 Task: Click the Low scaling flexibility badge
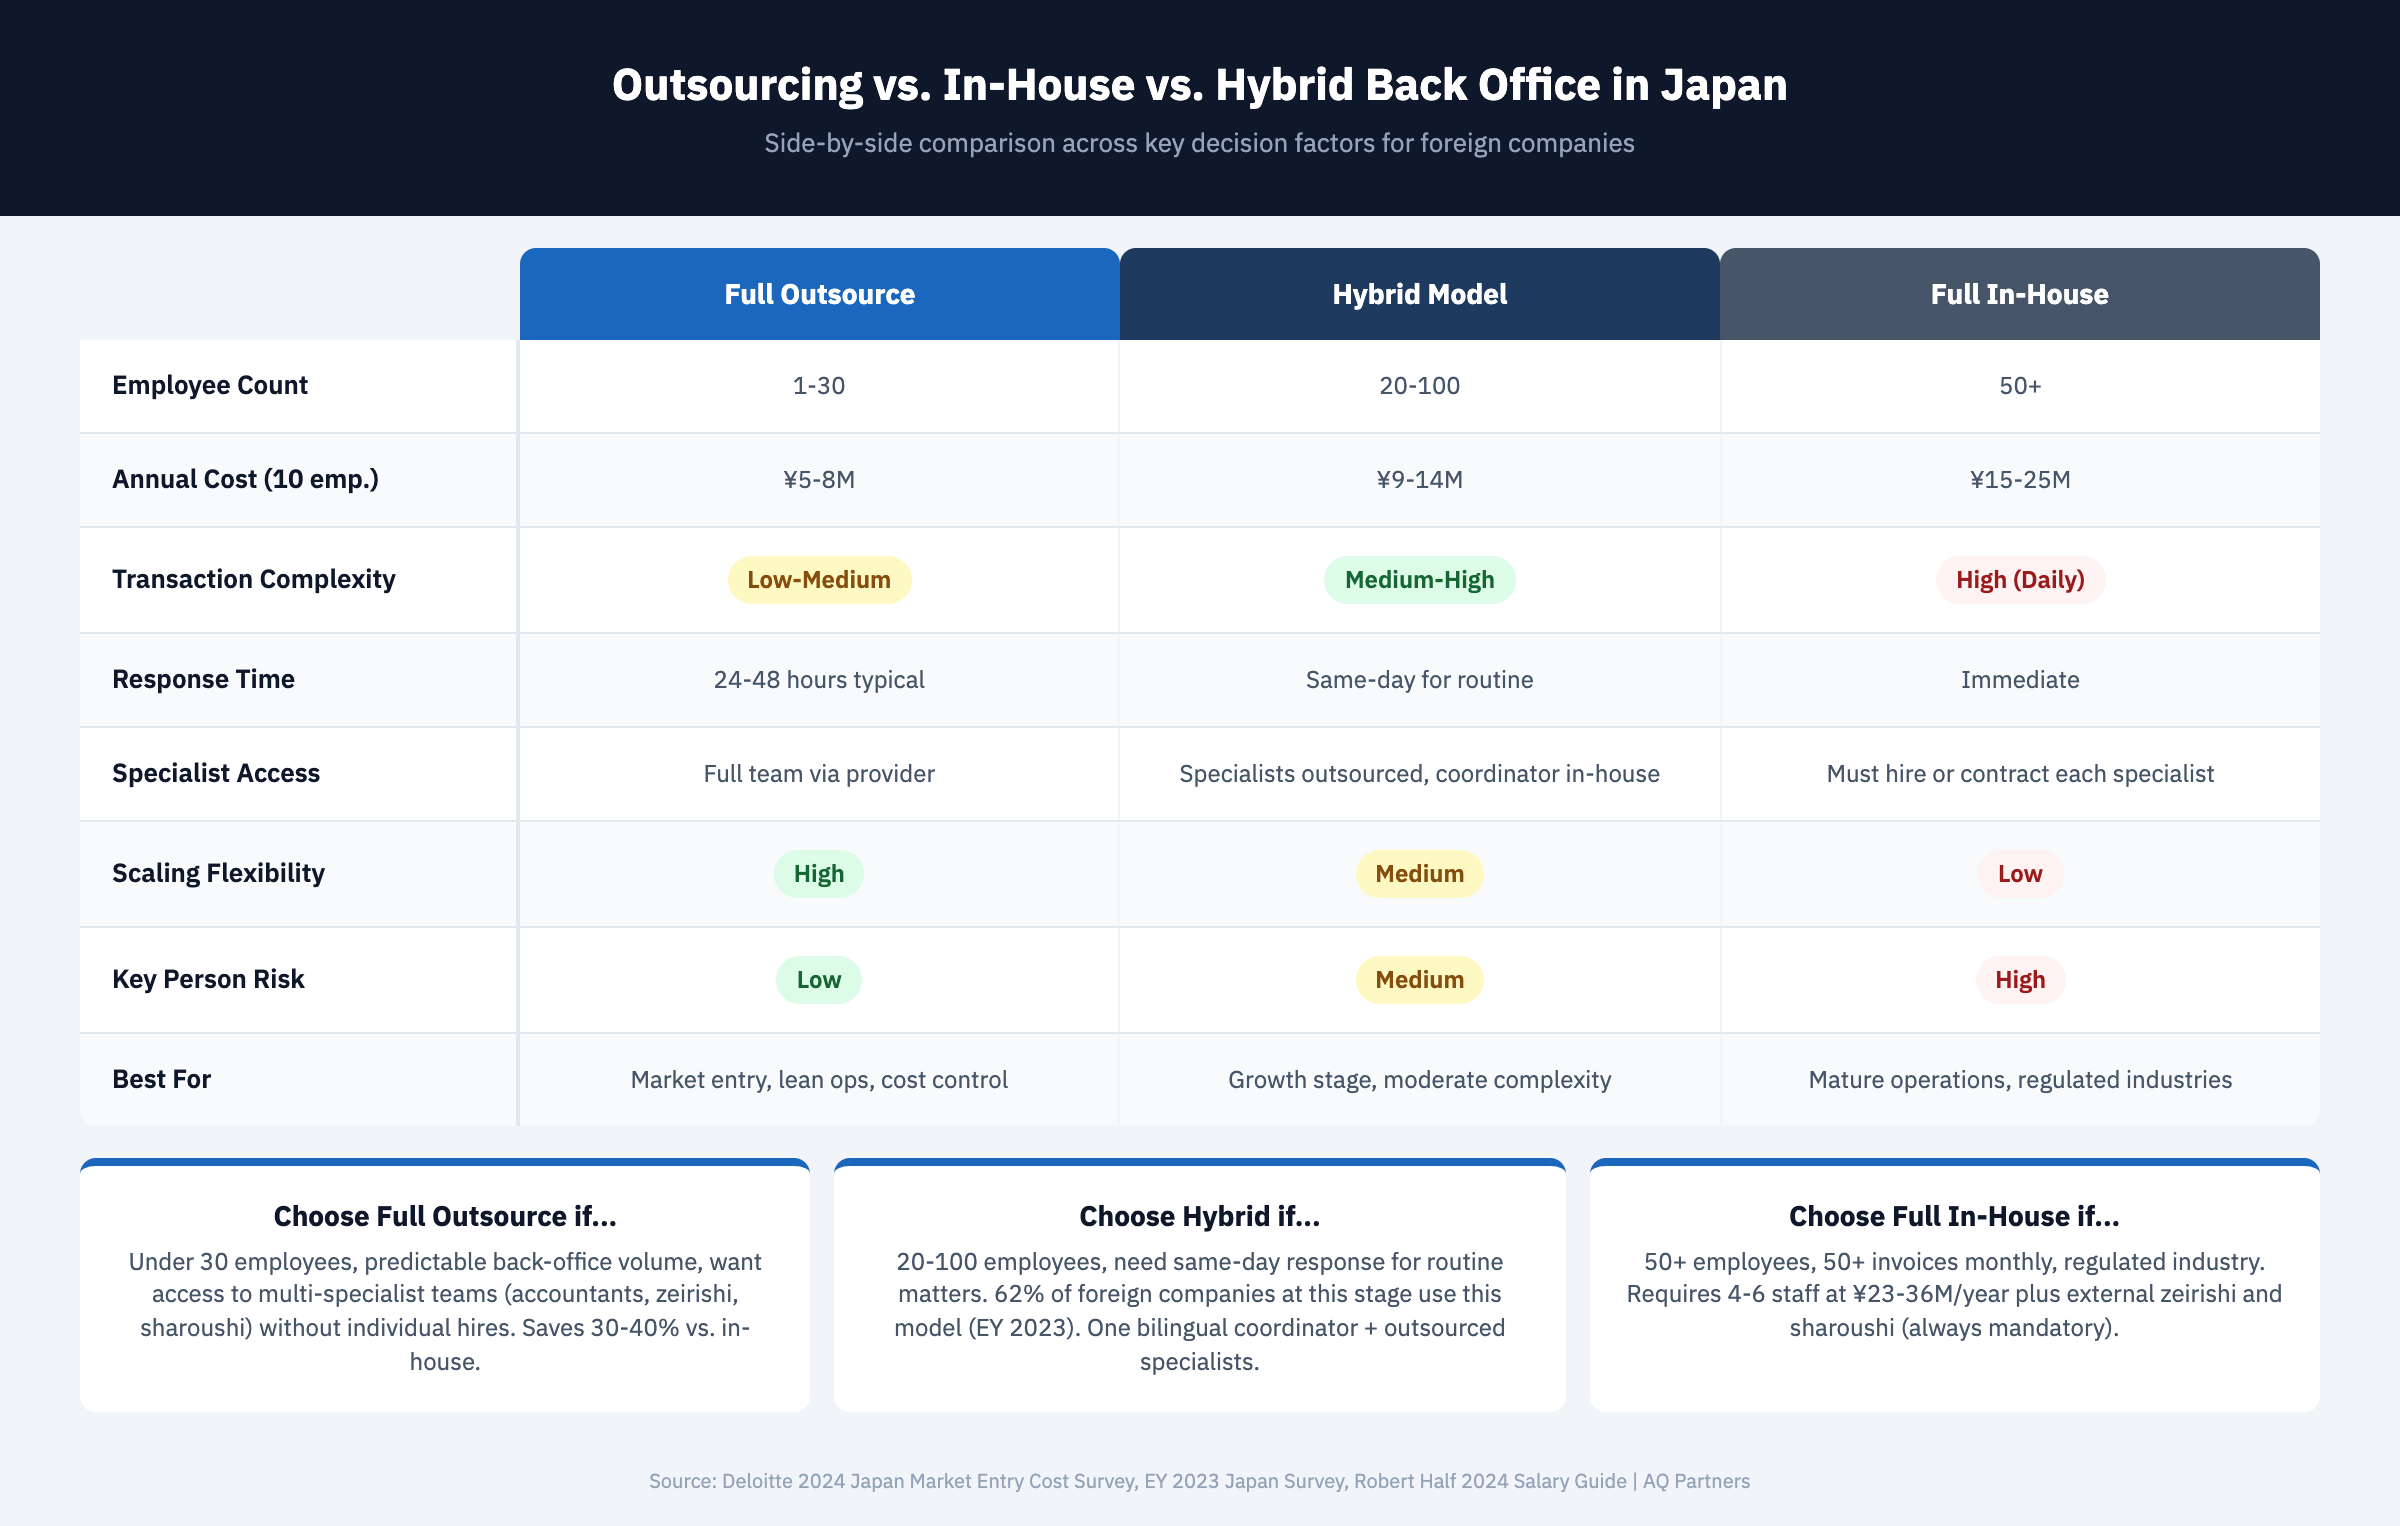[x=2019, y=873]
